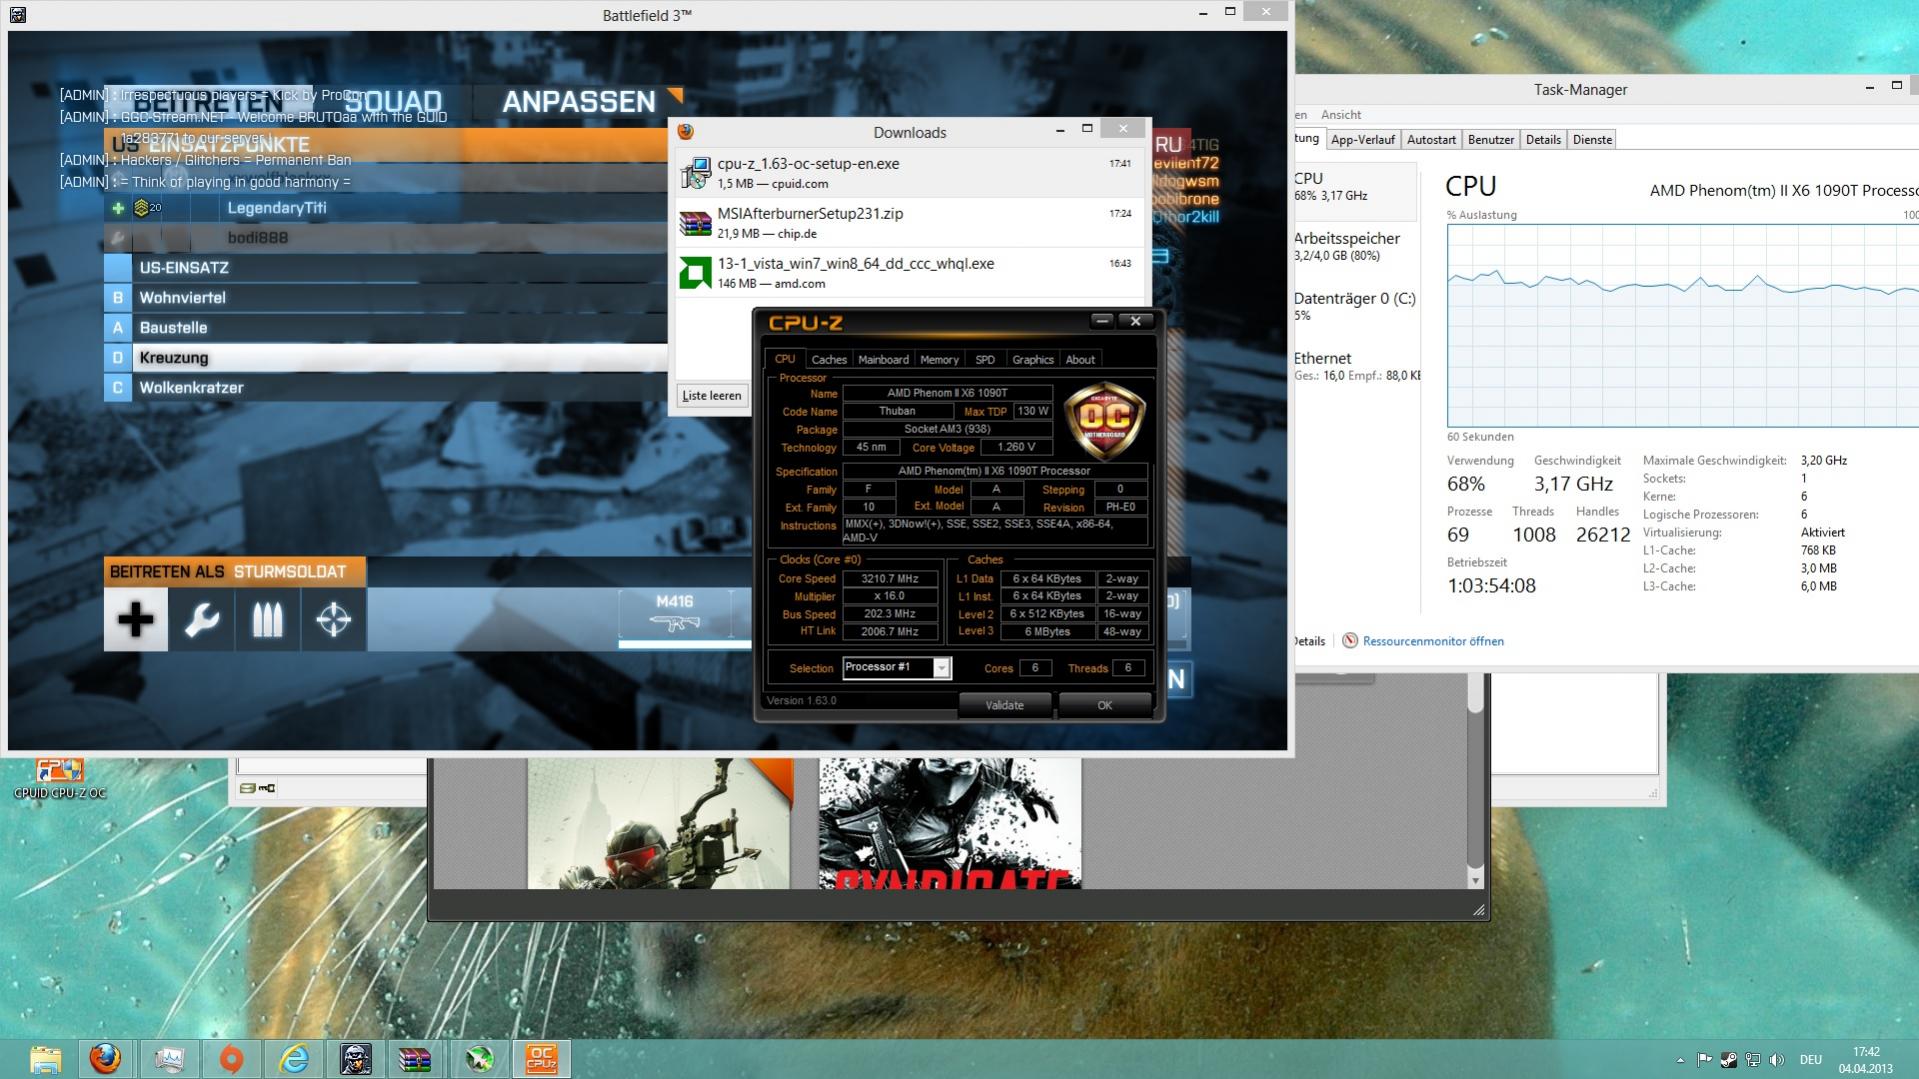
Task: Switch to Task-Manager taskbar icon
Action: point(170,1058)
